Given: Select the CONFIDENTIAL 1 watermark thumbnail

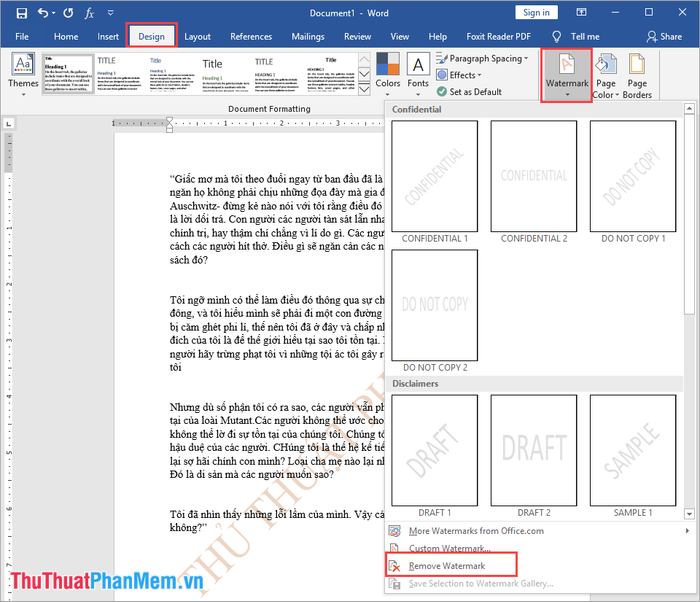Looking at the screenshot, I should coord(434,176).
